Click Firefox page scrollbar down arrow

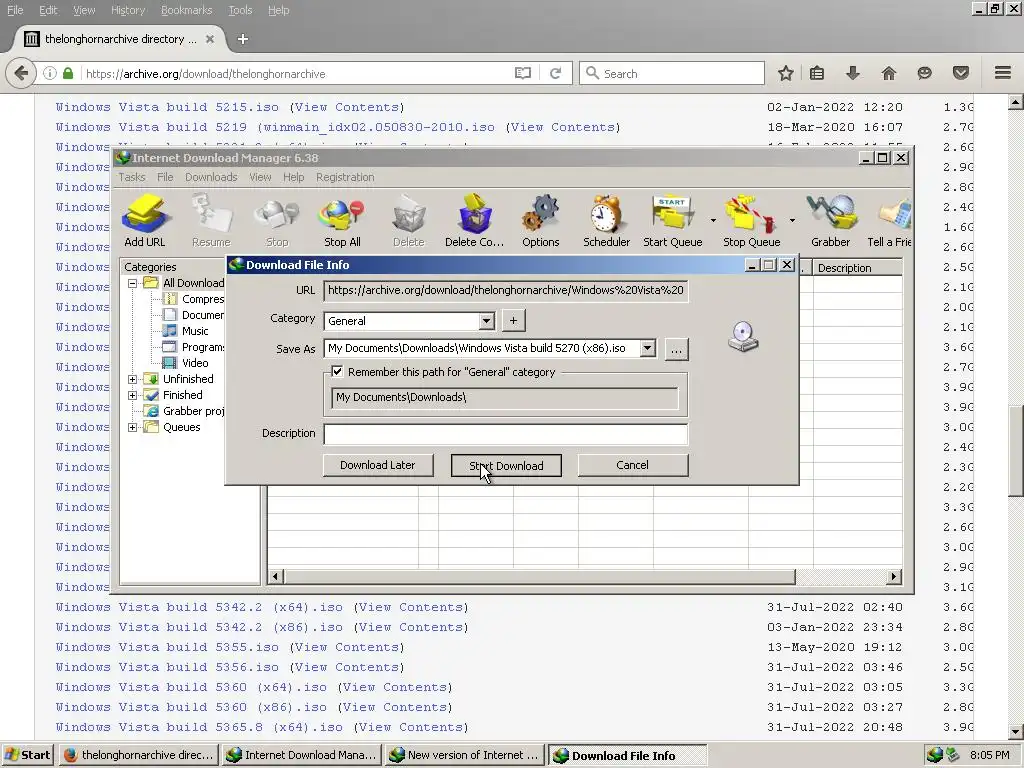(x=1015, y=731)
